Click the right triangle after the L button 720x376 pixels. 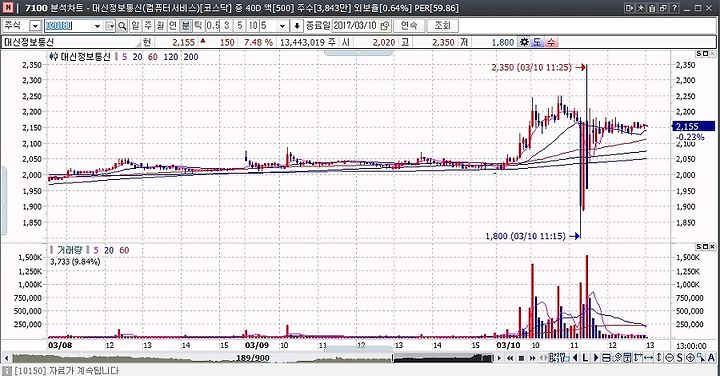596,358
